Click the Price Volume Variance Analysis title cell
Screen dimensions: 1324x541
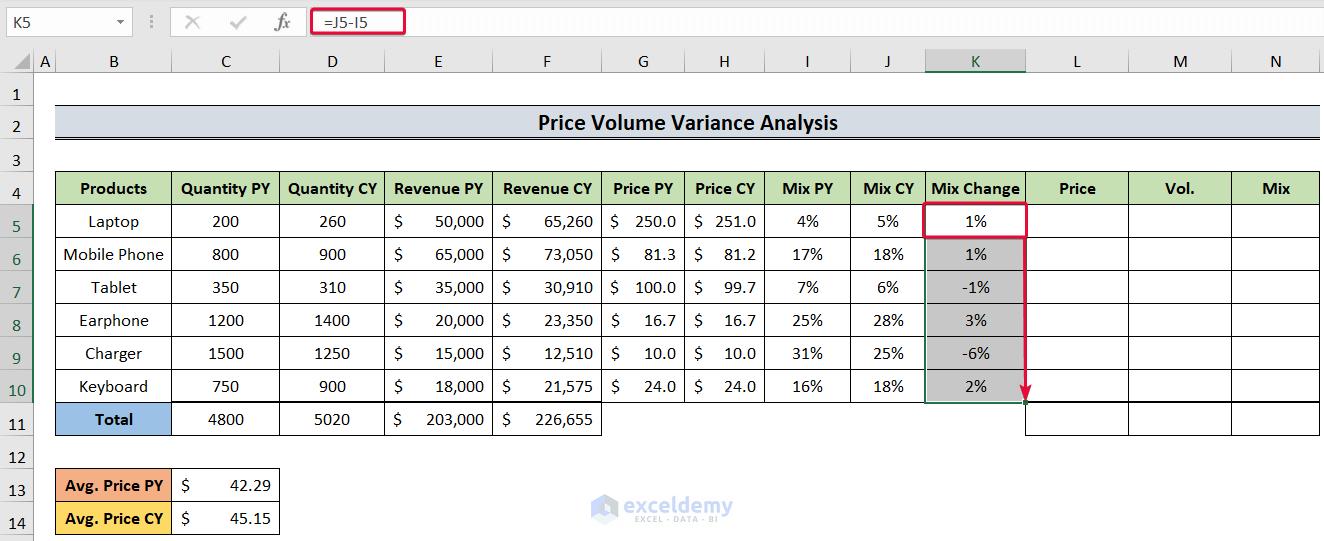tap(687, 123)
